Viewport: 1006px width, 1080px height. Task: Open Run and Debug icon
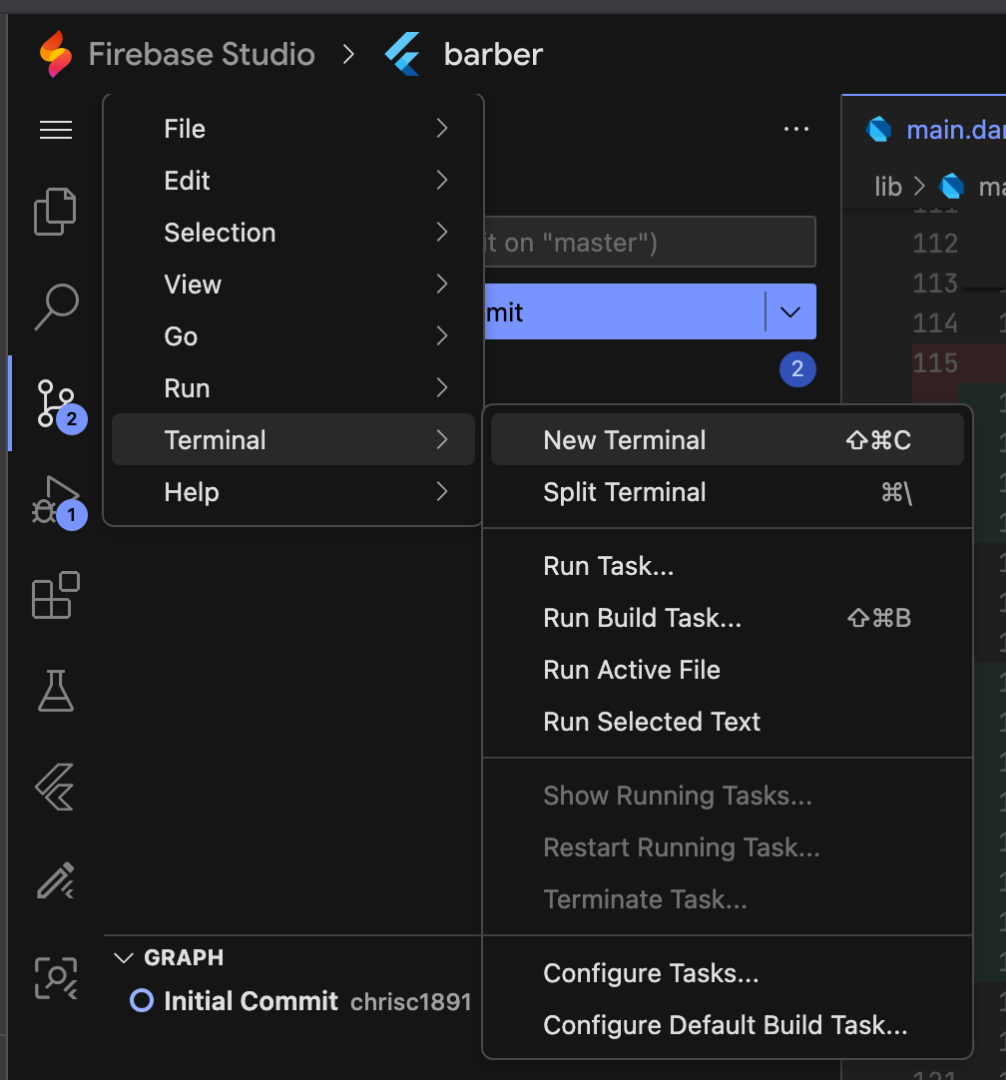[56, 499]
